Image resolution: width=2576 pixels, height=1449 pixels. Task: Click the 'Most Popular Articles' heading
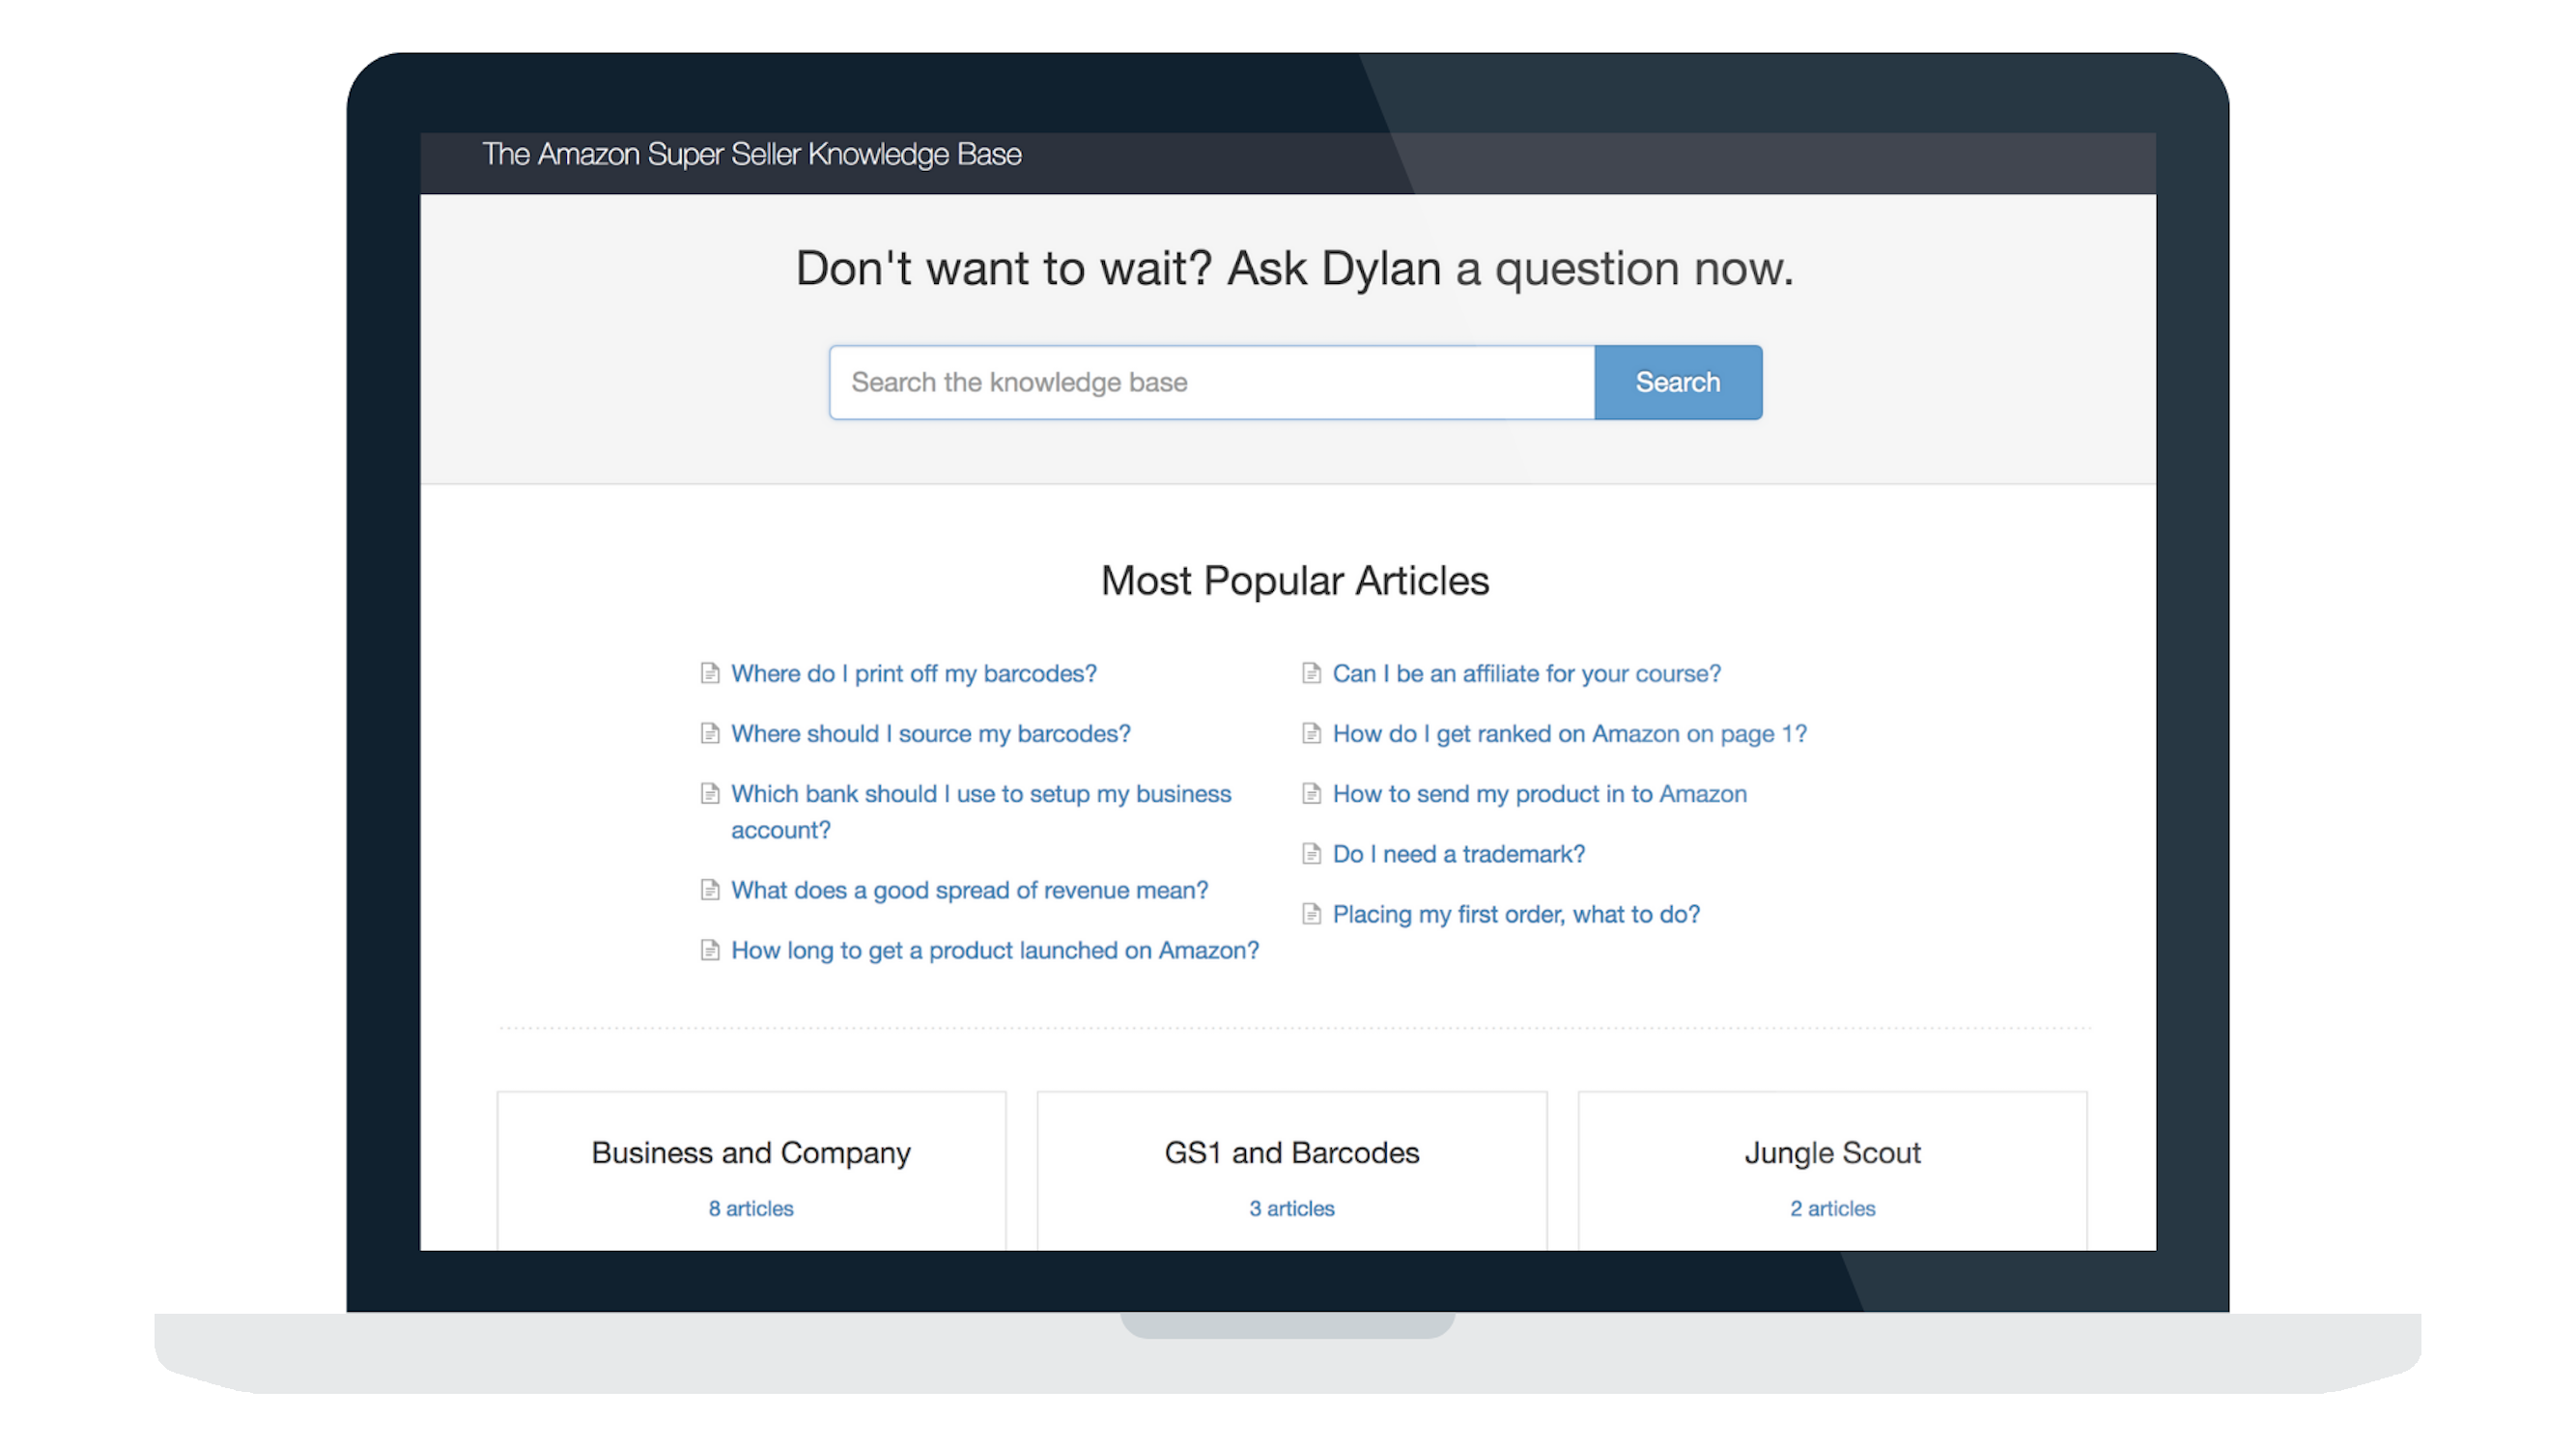[1295, 581]
